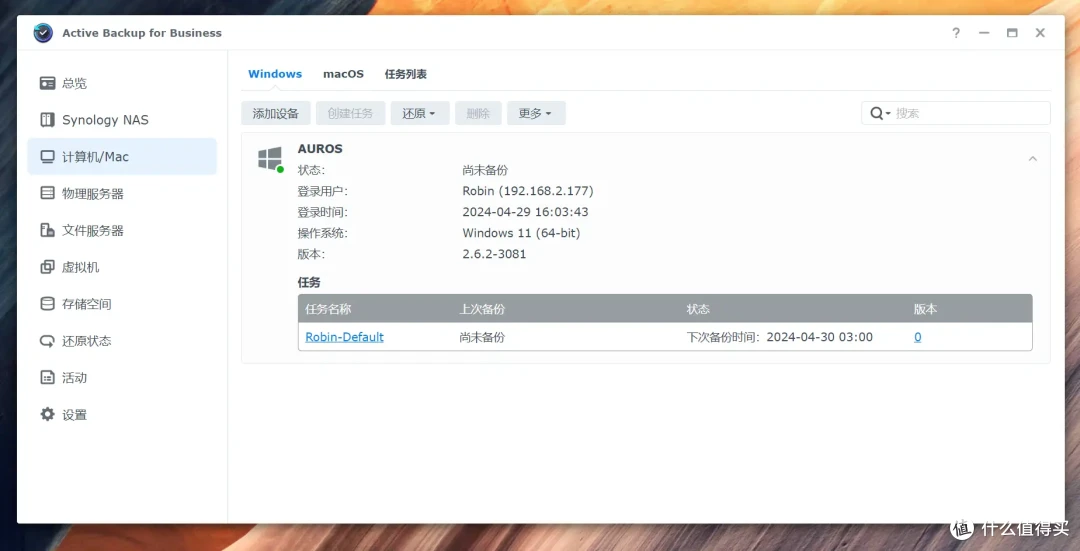Screen dimensions: 1080x551
Task: Click 尚未备份 in the Robin-Default row
Action: tap(482, 337)
